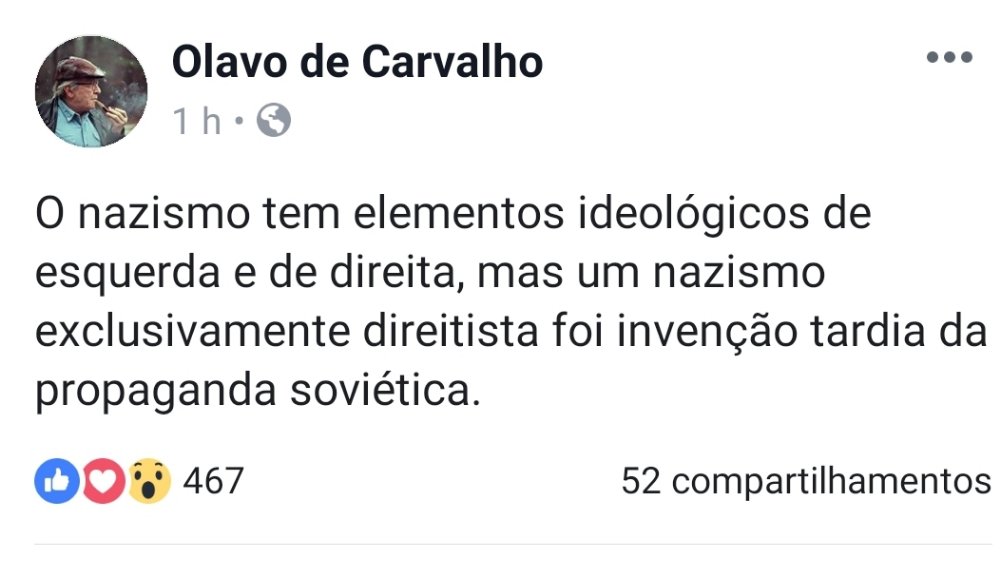The width and height of the screenshot is (1000, 561).
Task: Open Olavo de Carvalho's profile picture
Action: [x=91, y=91]
